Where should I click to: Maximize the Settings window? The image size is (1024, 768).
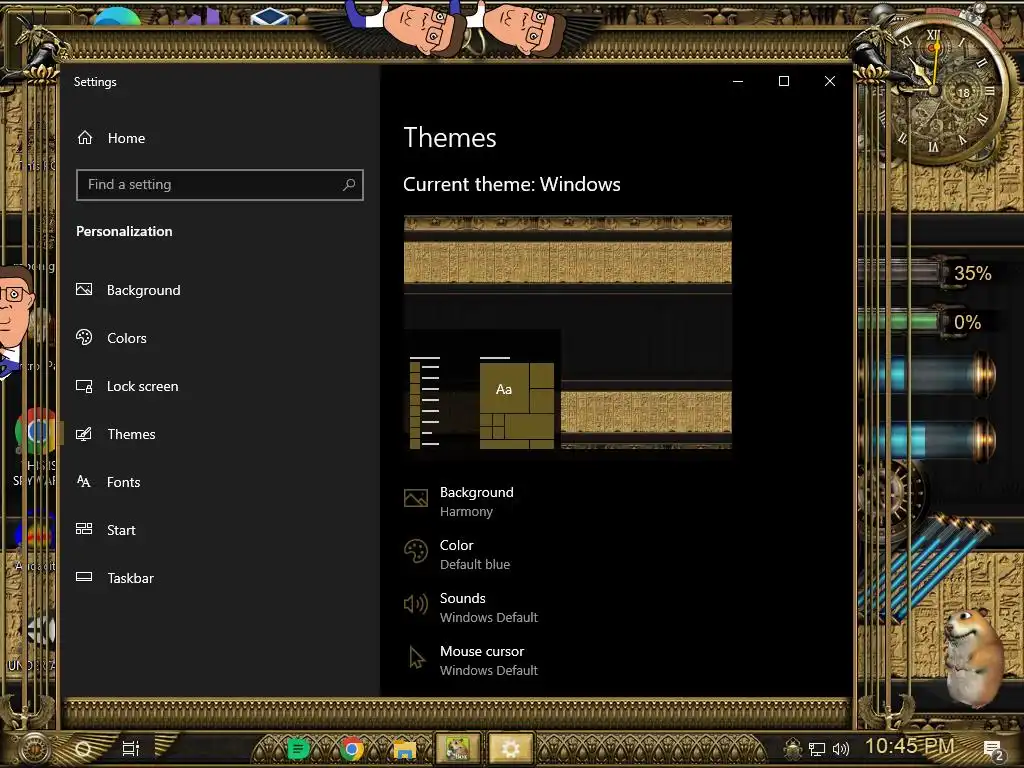(784, 81)
